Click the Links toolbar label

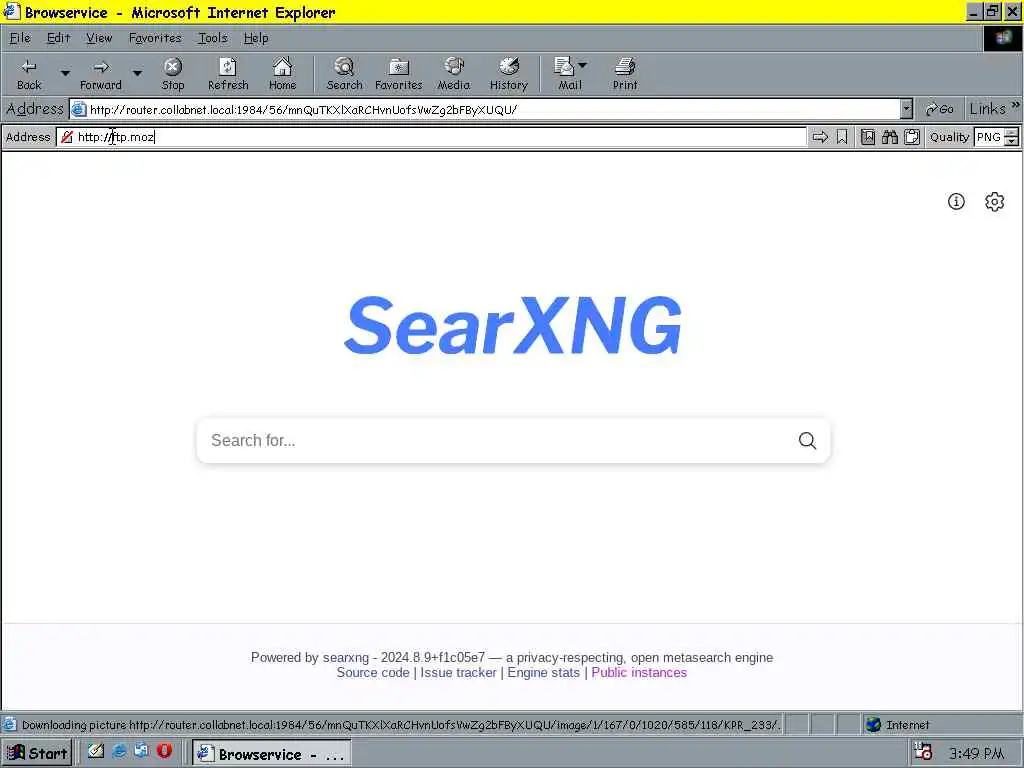tap(987, 109)
